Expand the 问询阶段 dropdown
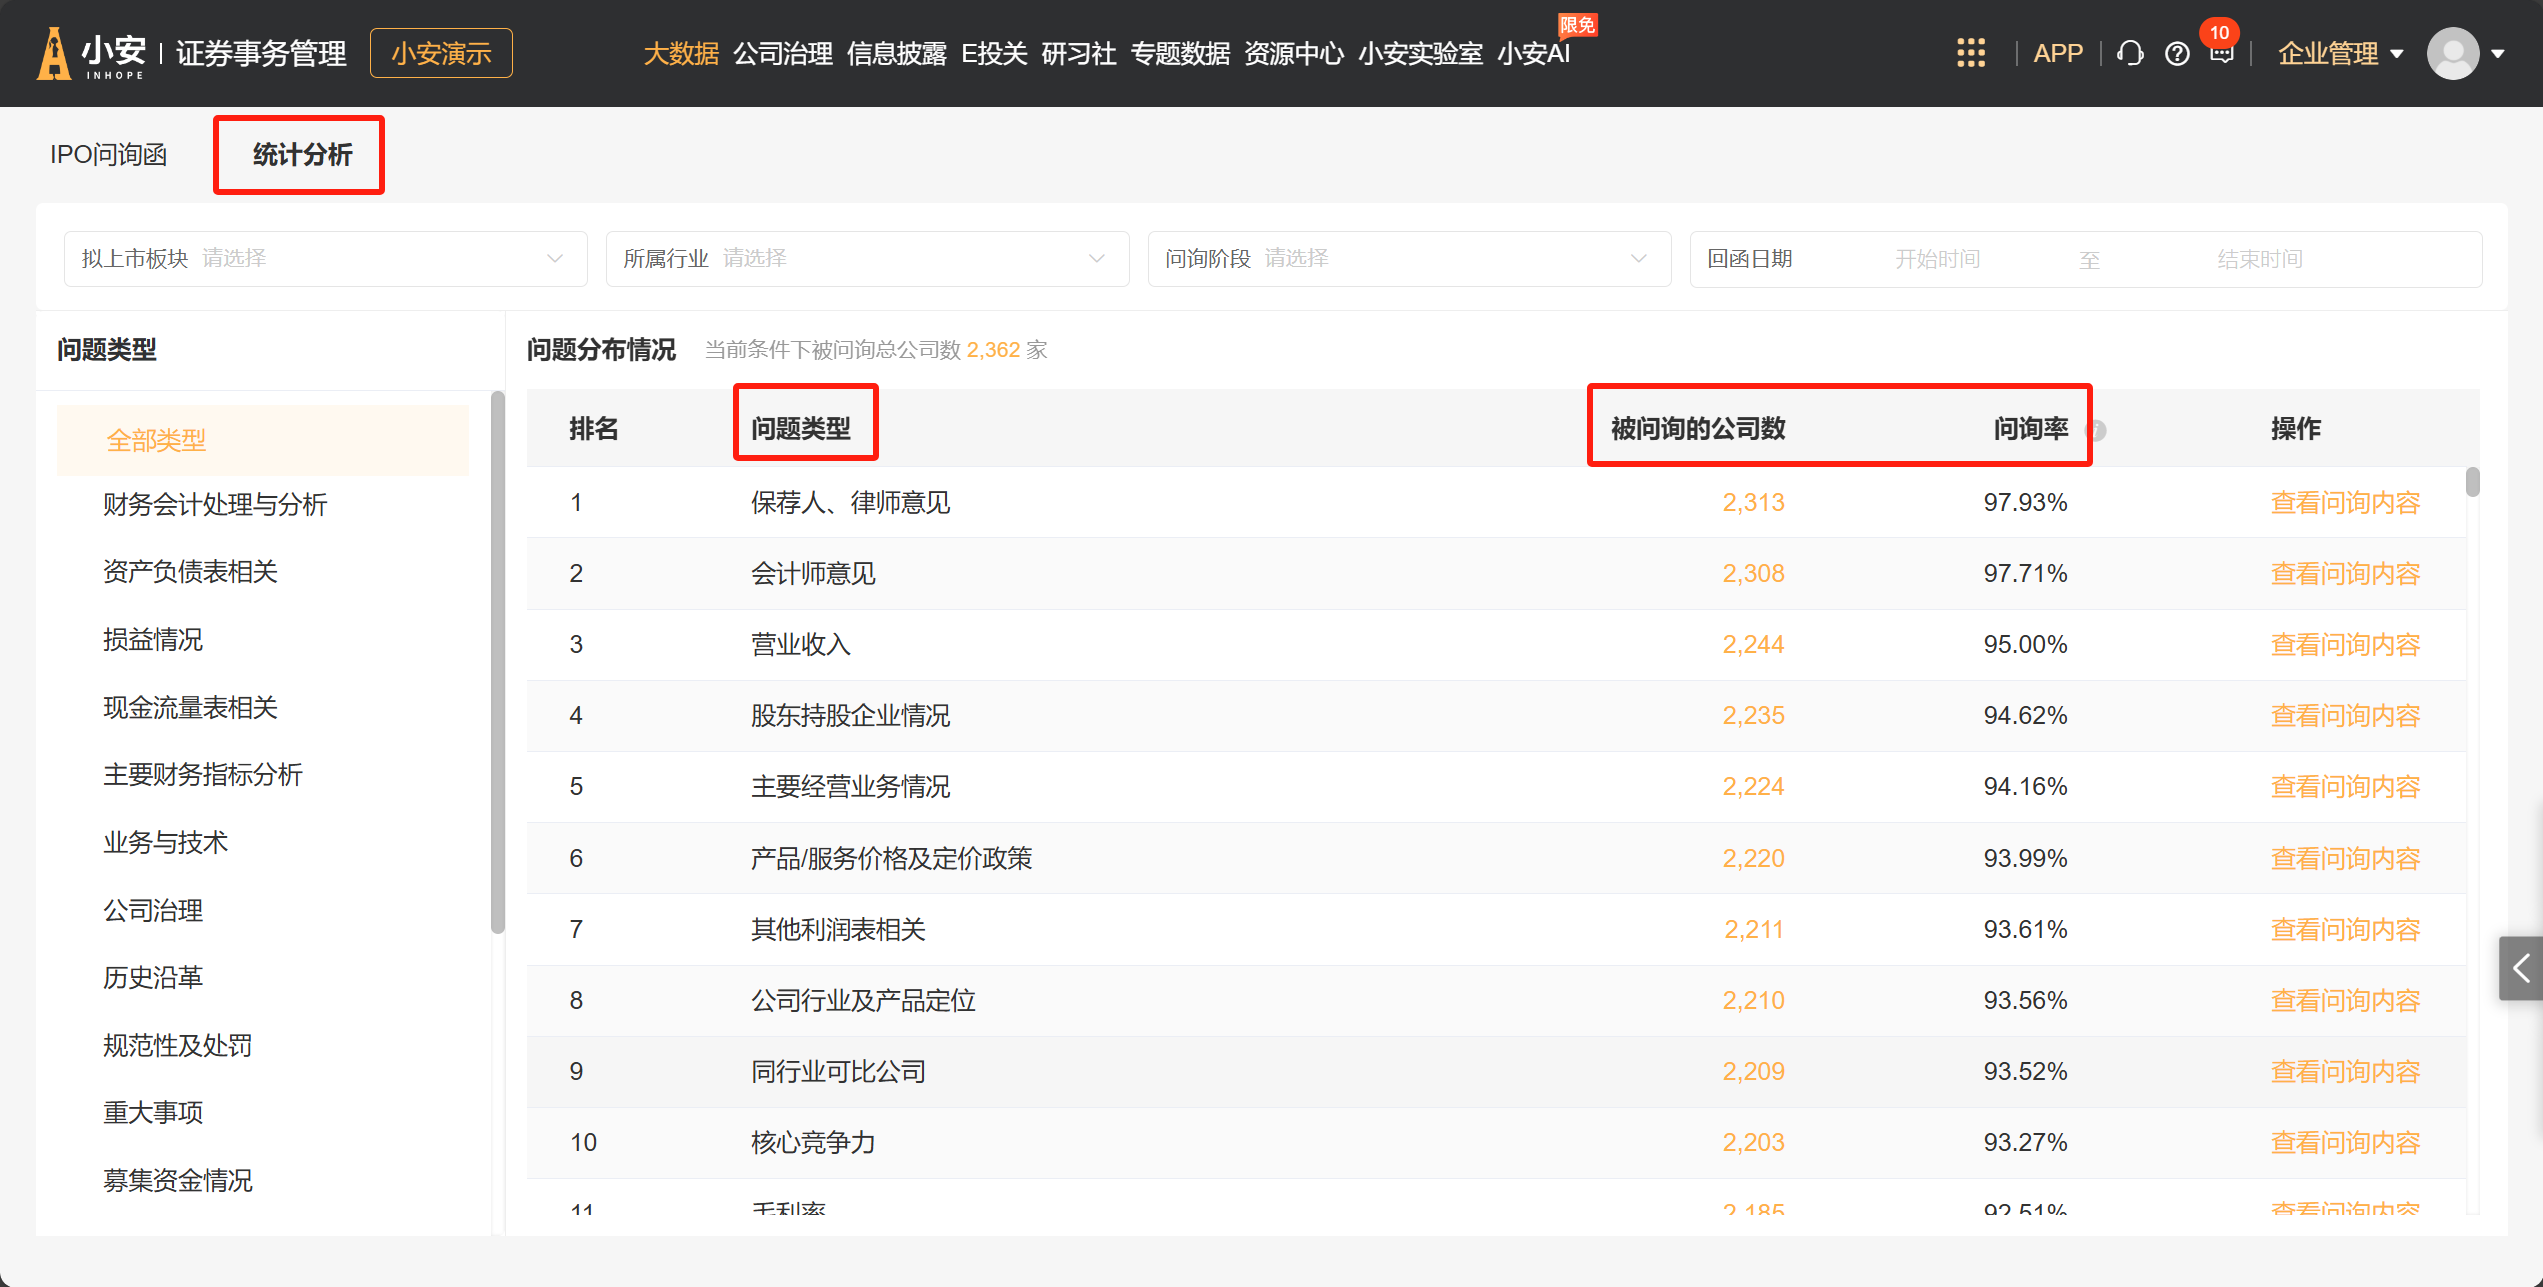This screenshot has height=1287, width=2543. [1409, 259]
